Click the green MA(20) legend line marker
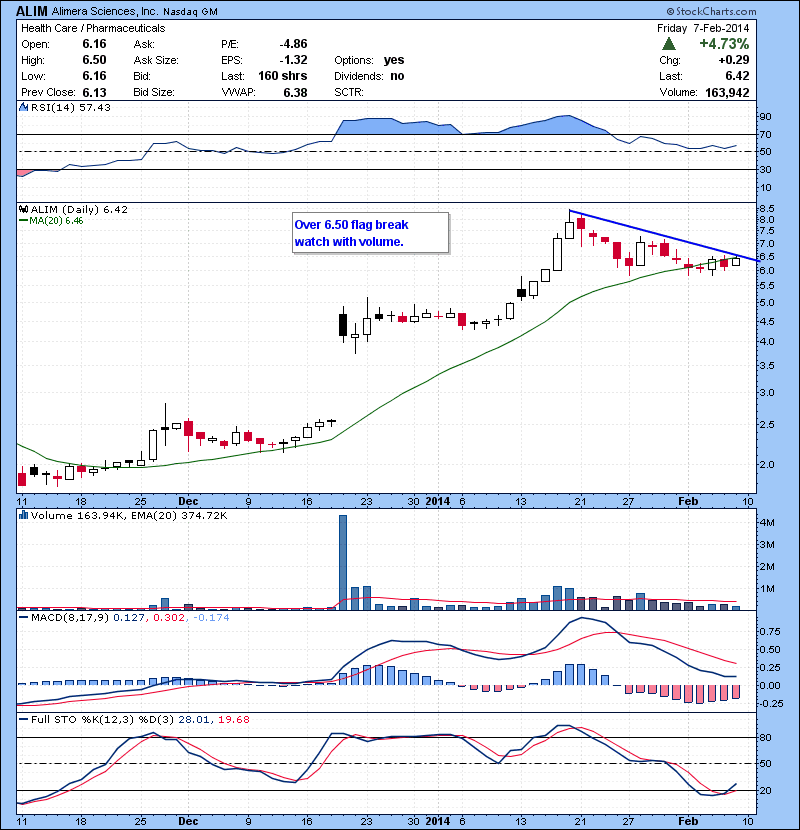Screen dimensions: 800x830 point(23,220)
